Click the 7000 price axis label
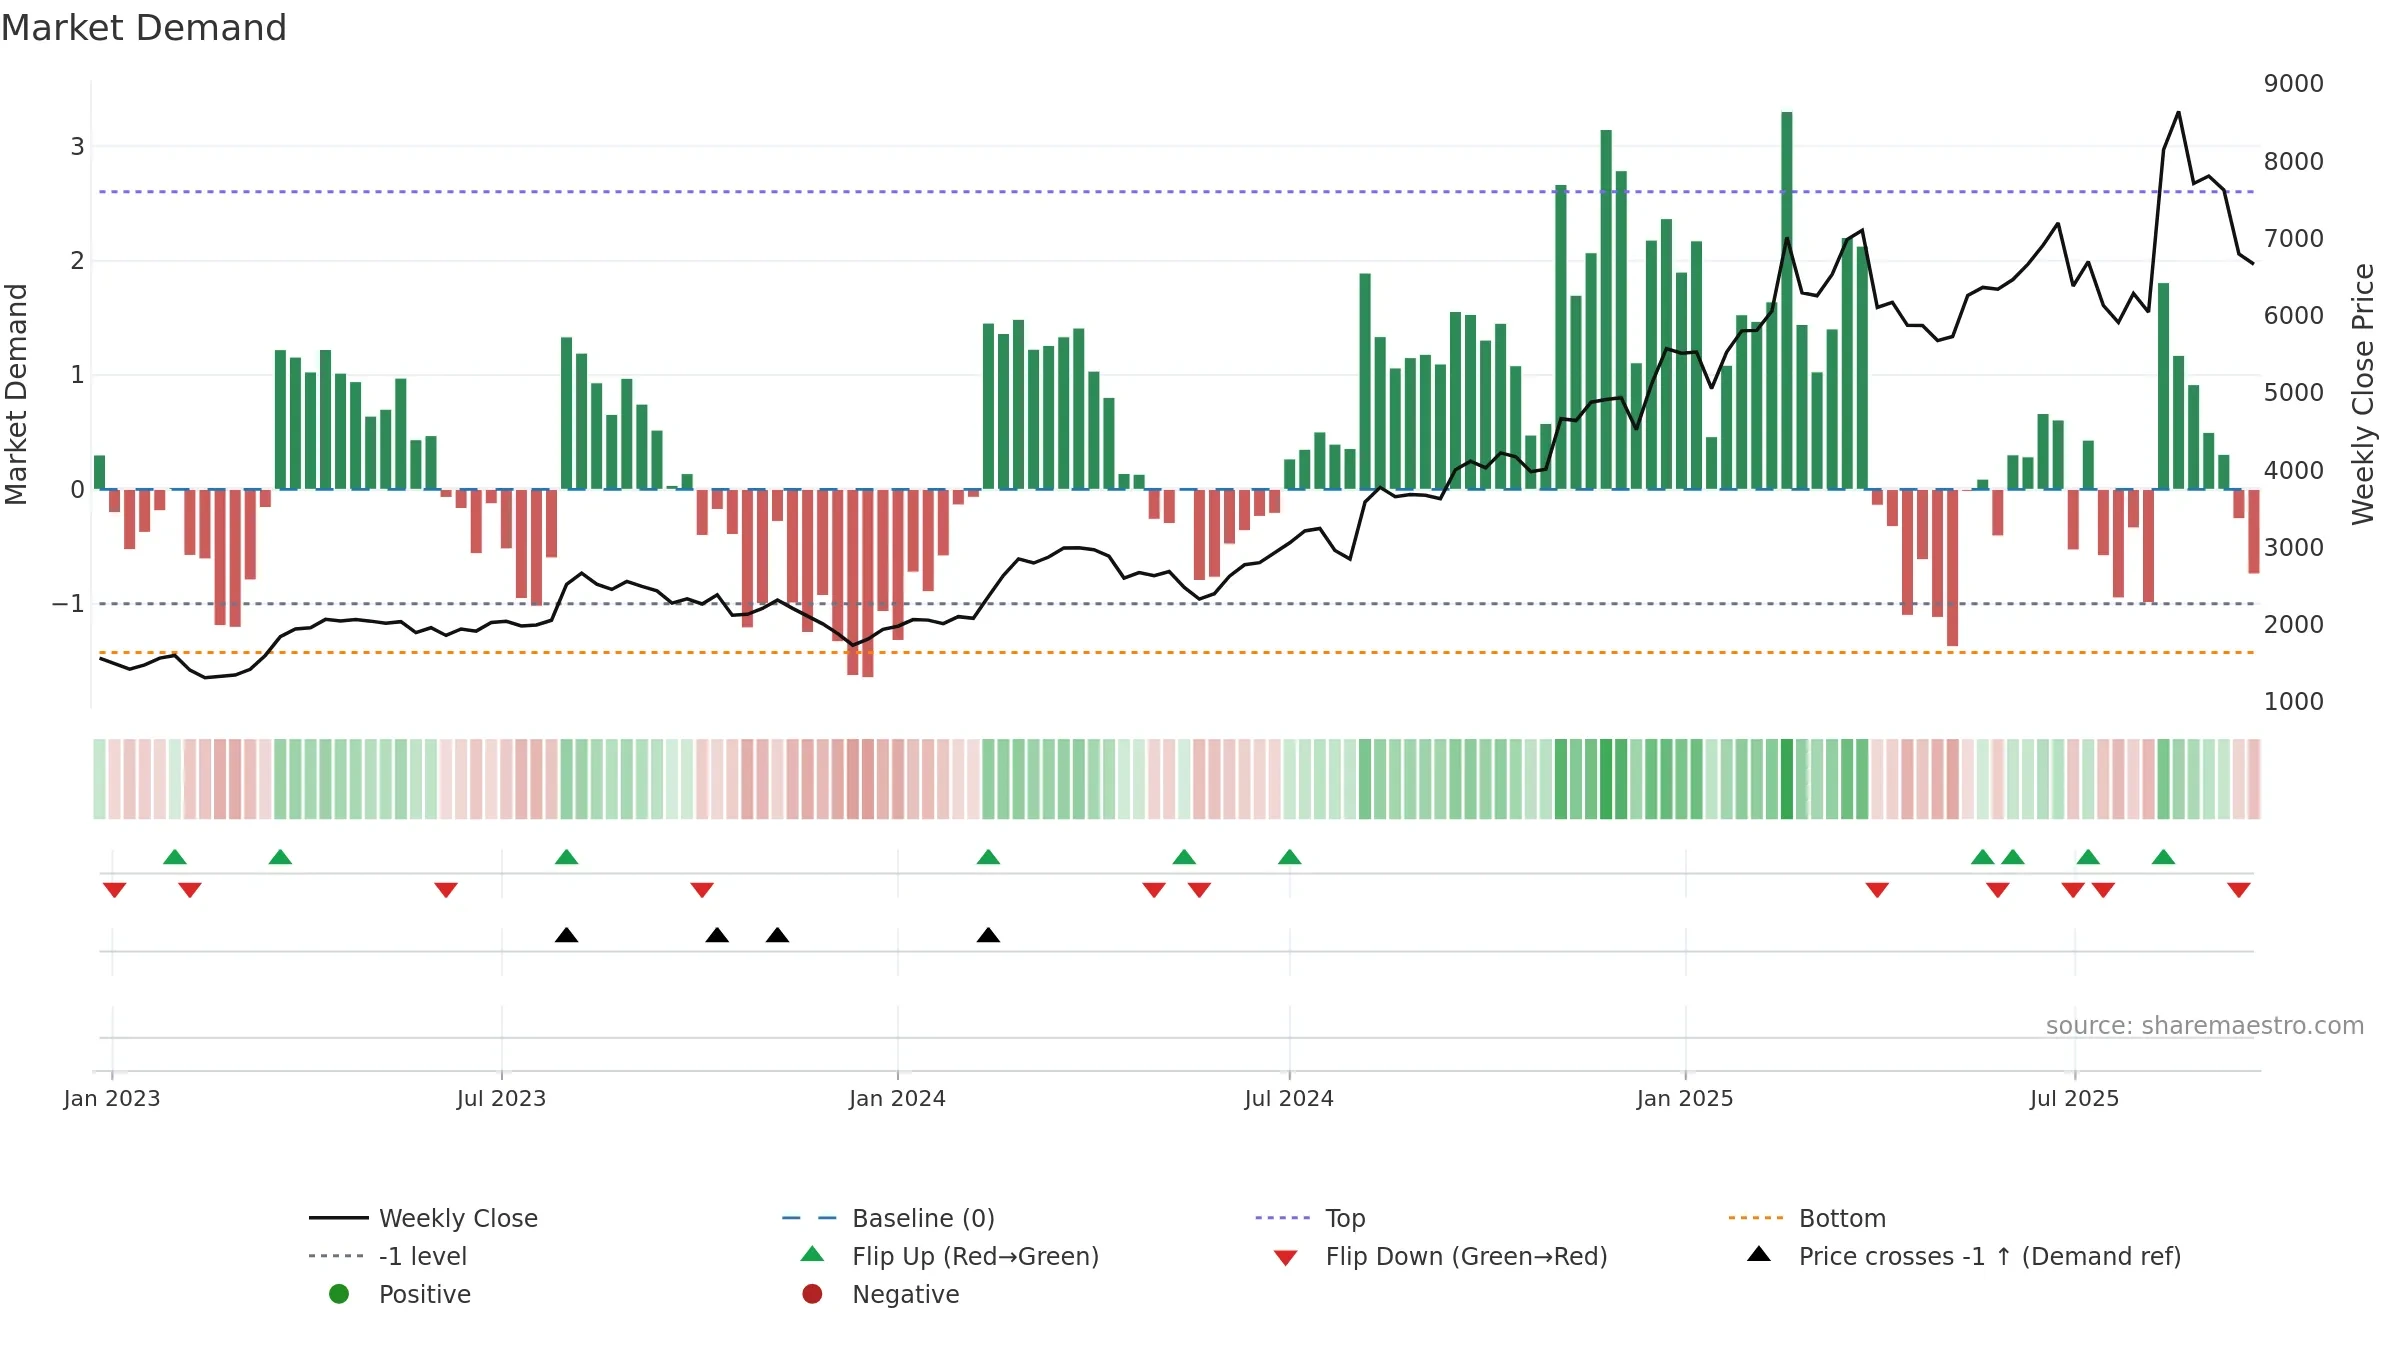The width and height of the screenshot is (2400, 1350). [x=2294, y=239]
